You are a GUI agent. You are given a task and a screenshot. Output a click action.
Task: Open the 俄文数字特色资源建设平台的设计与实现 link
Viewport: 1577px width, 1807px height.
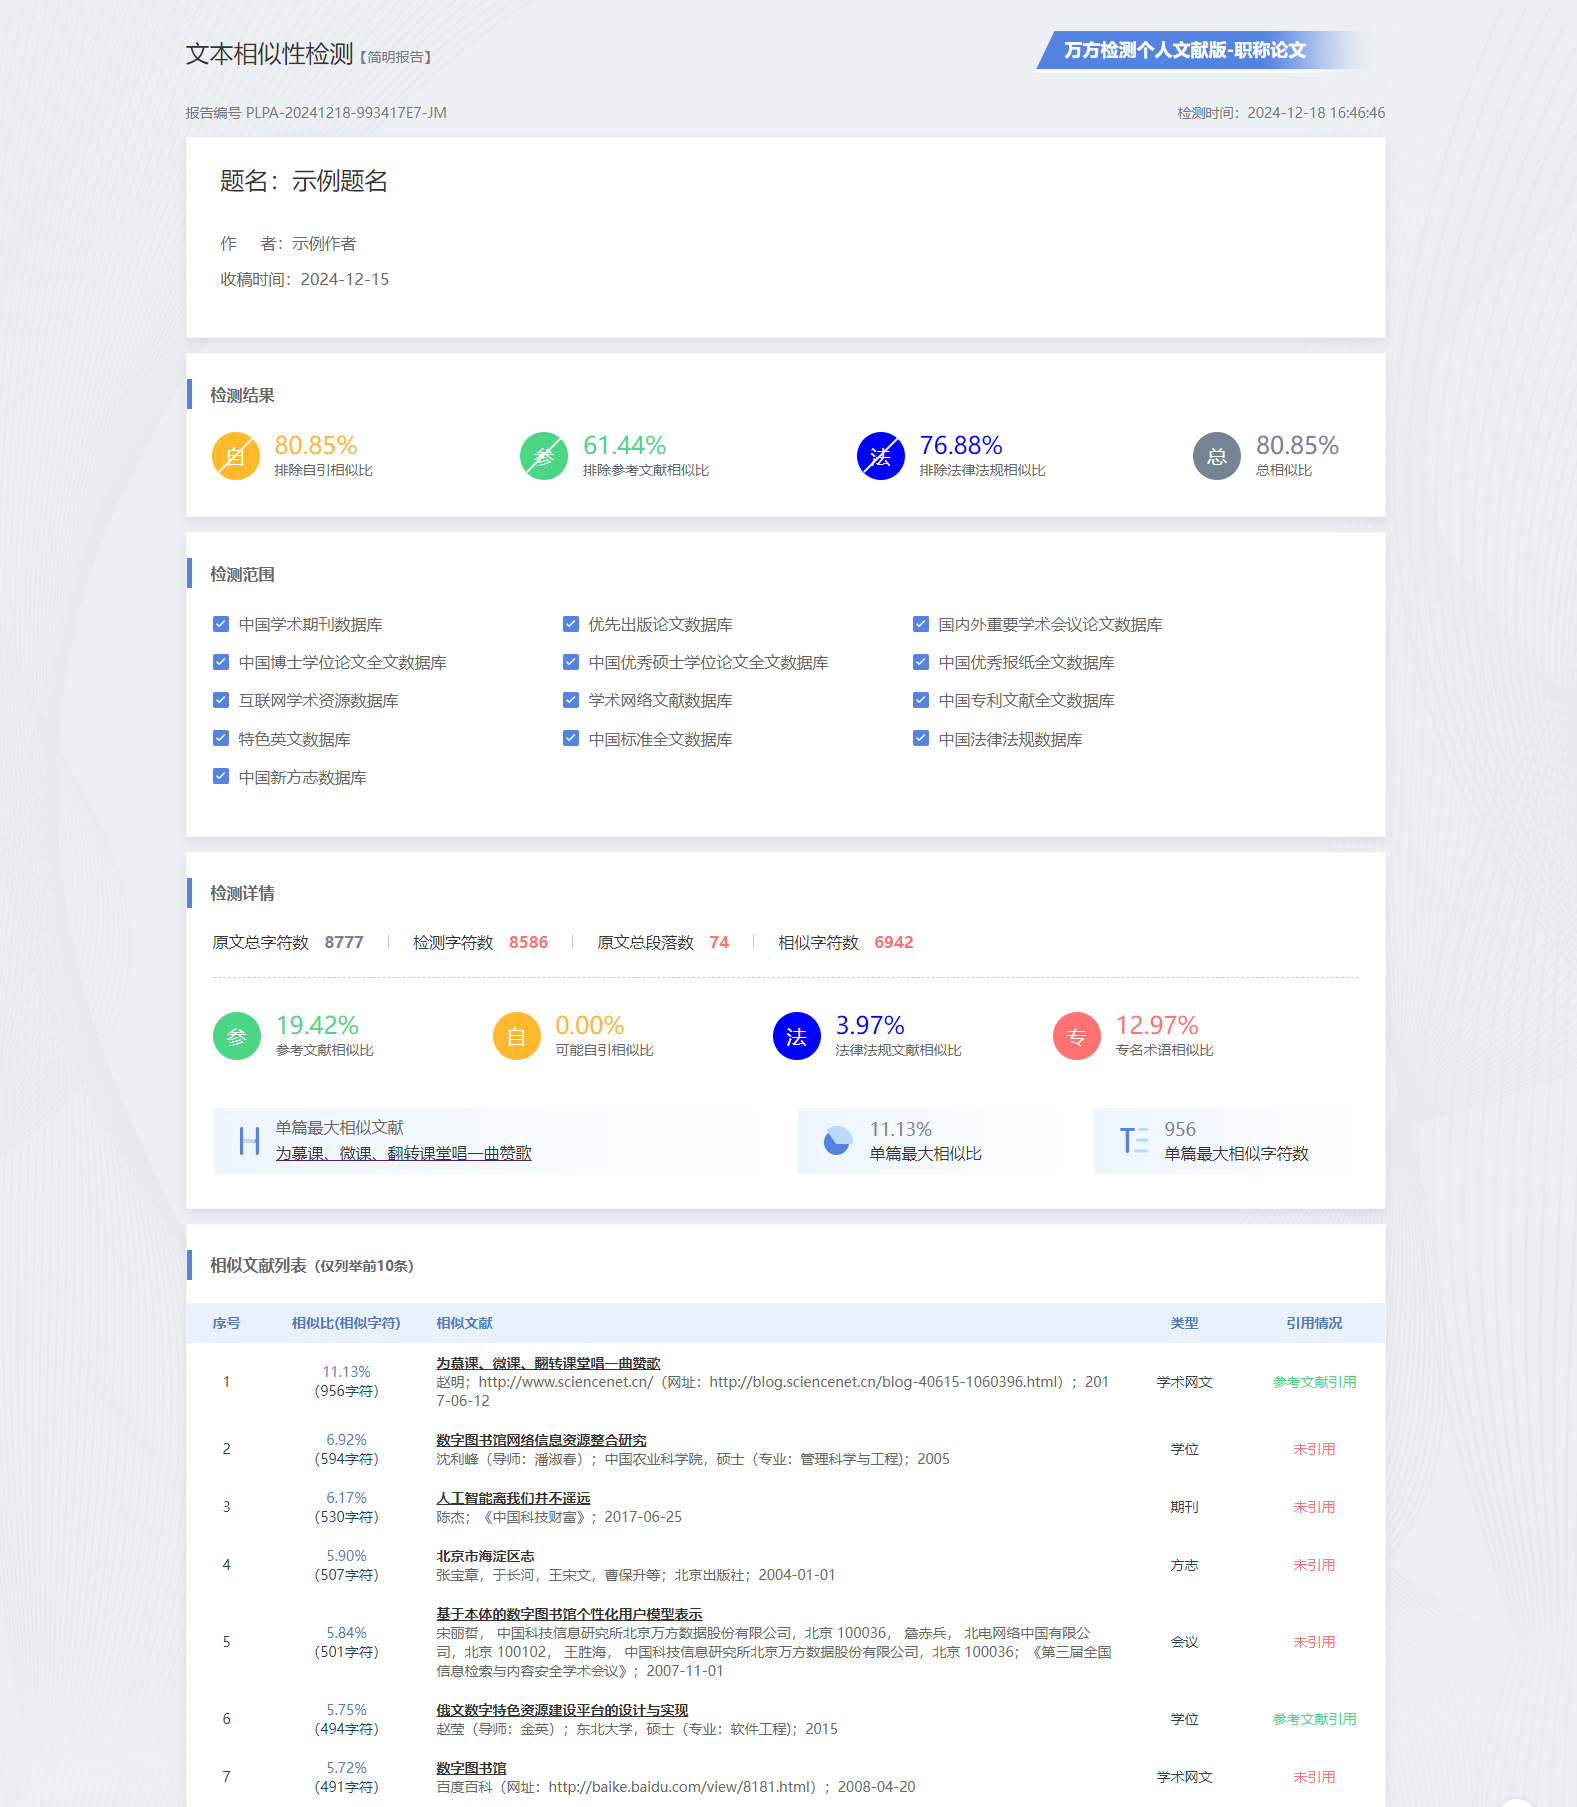(x=562, y=1710)
